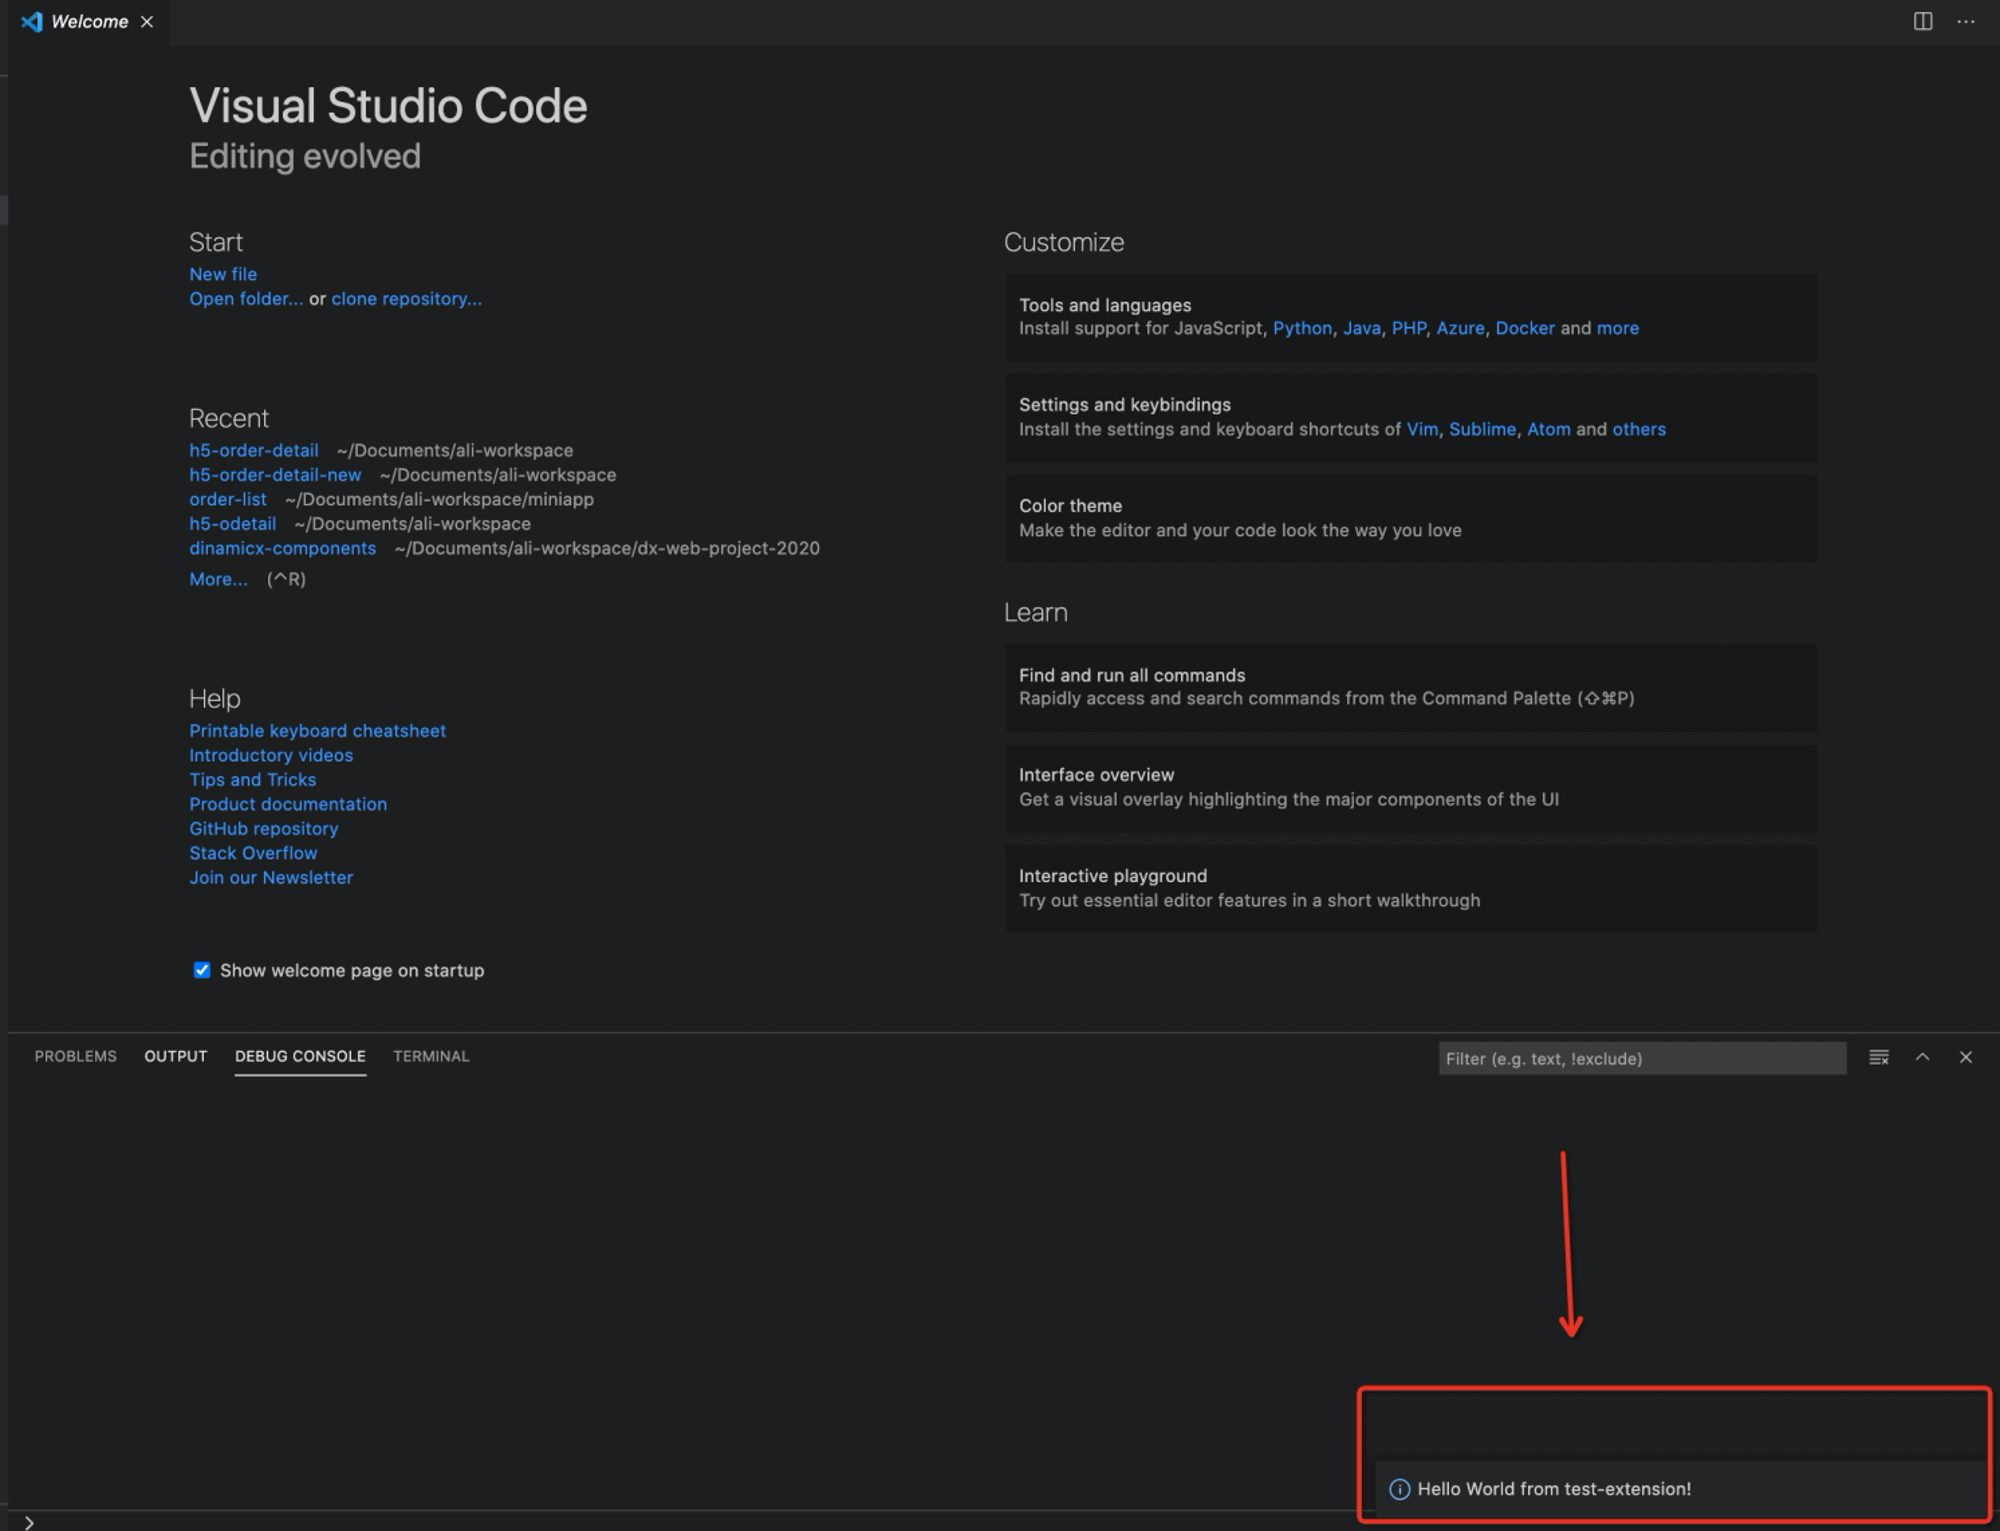Install PHP language support link

1408,328
